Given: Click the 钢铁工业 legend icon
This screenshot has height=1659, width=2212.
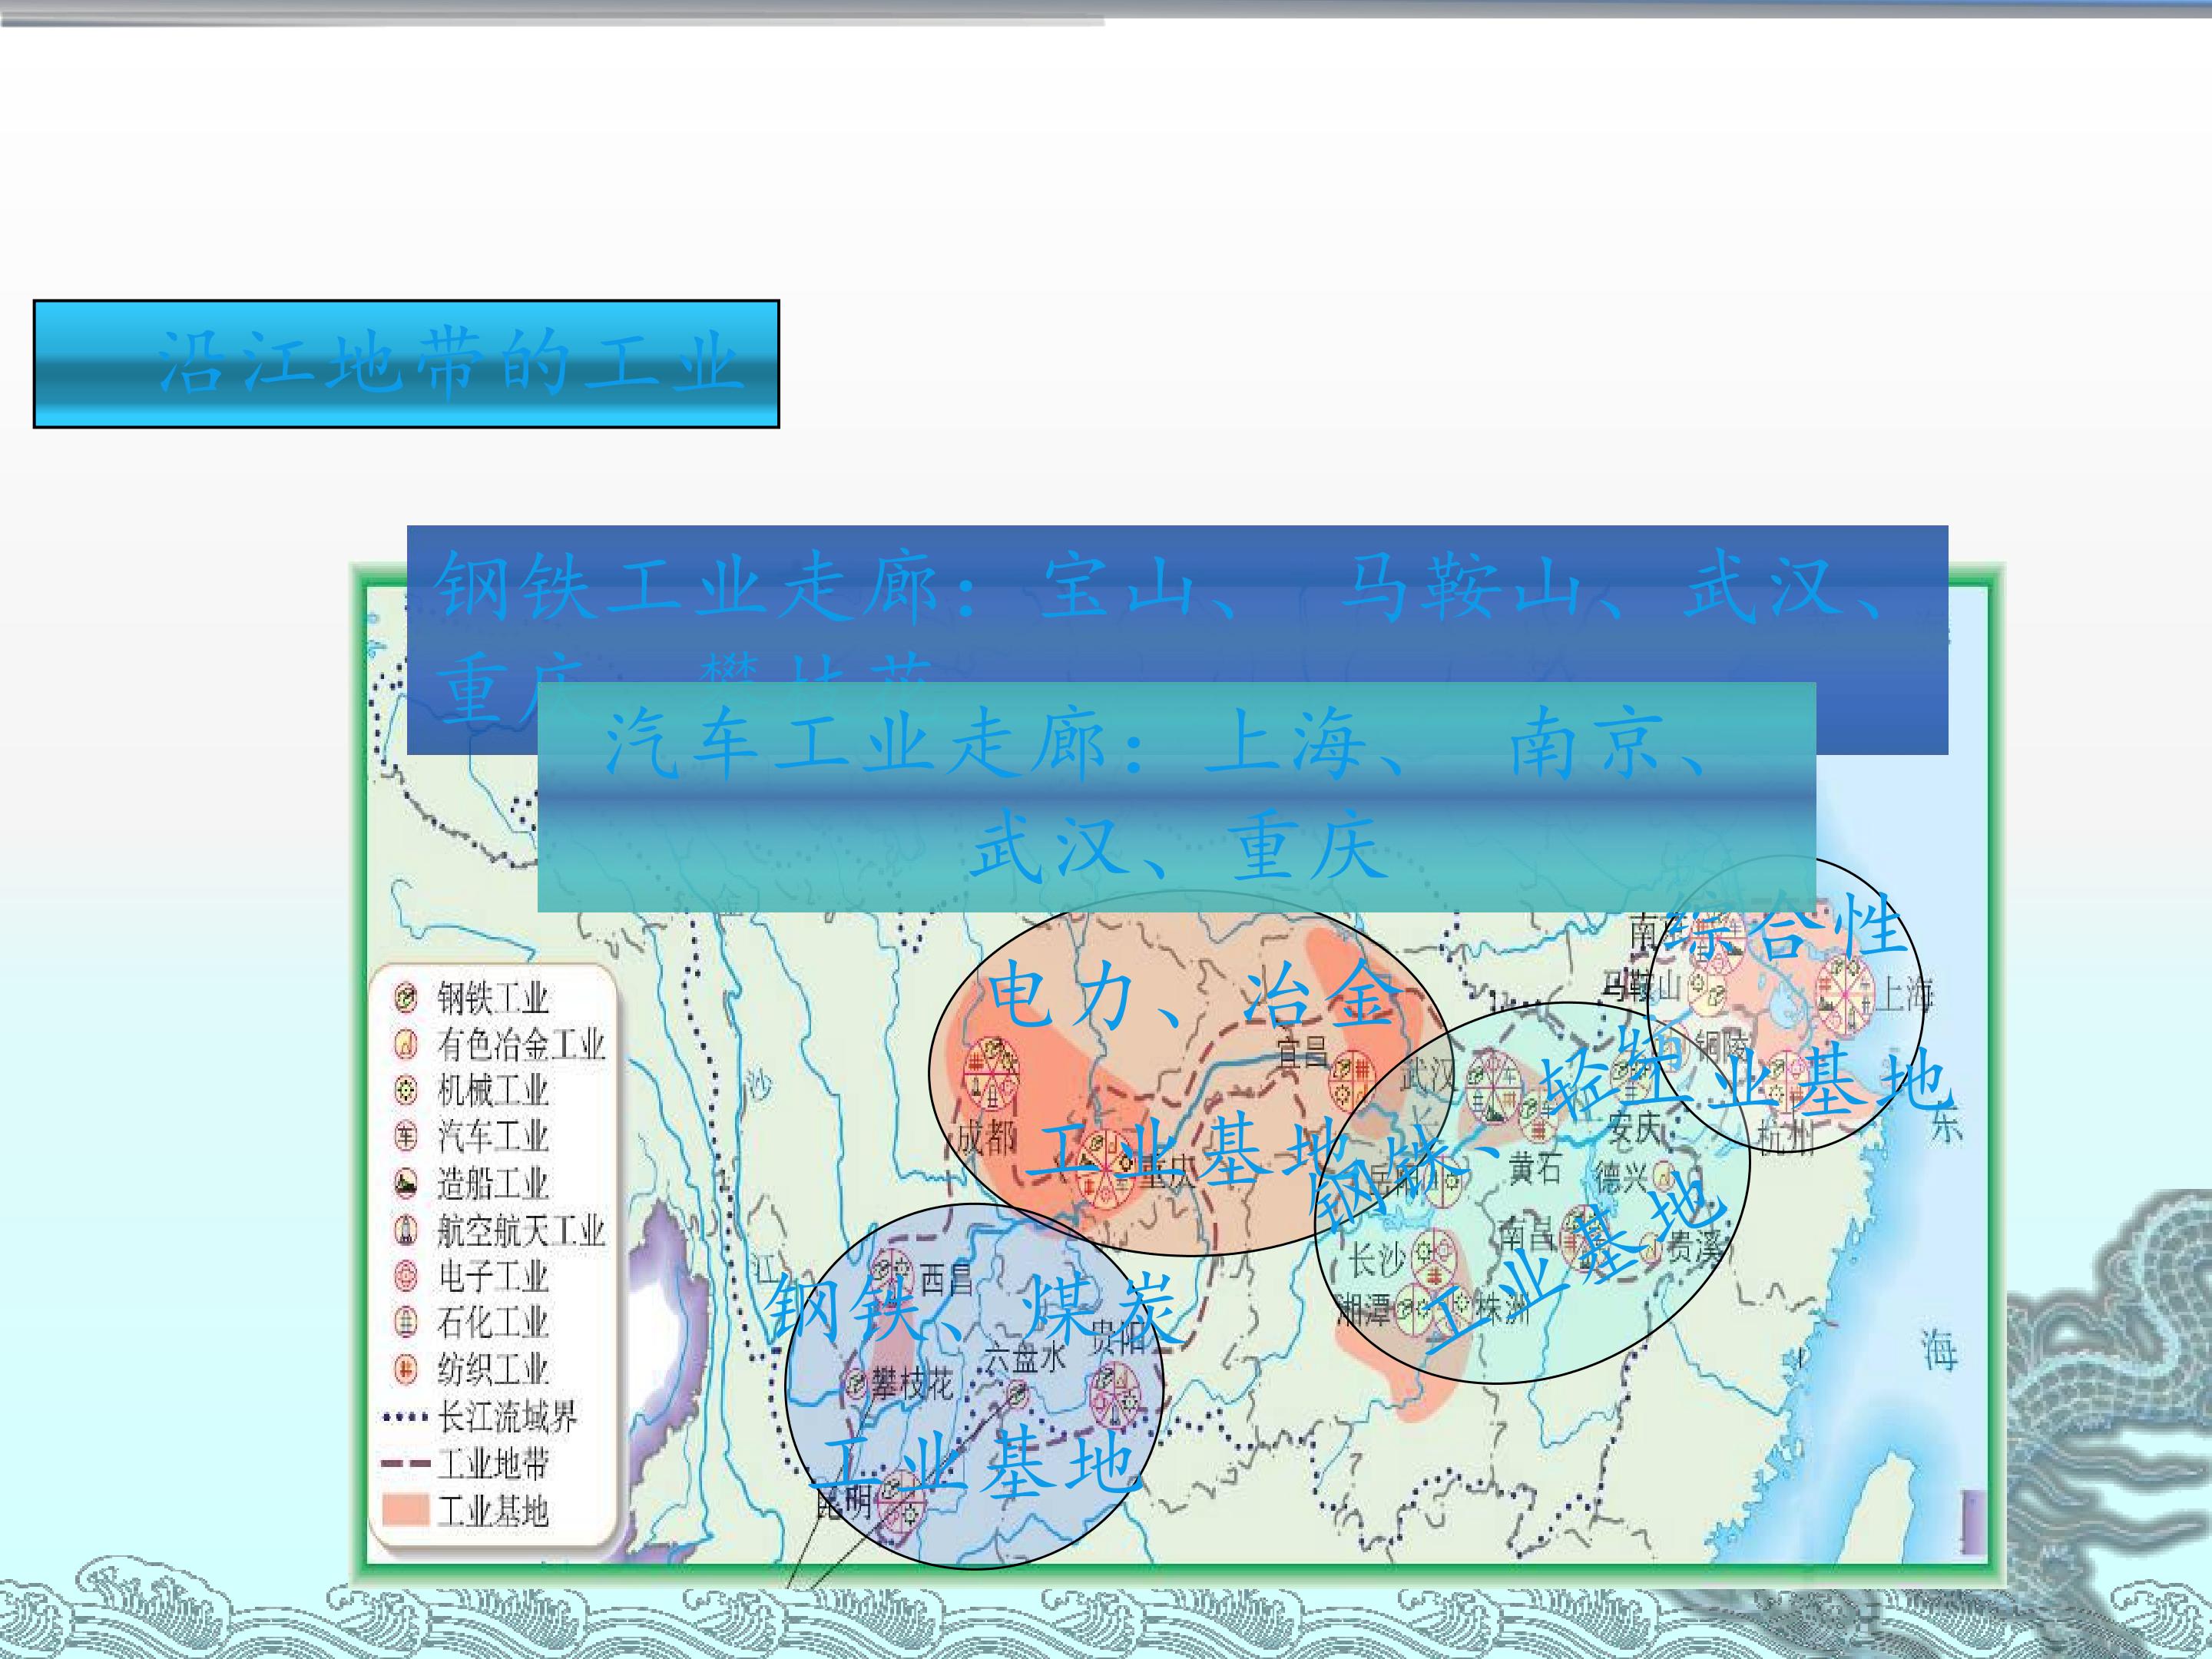Looking at the screenshot, I should point(405,998).
